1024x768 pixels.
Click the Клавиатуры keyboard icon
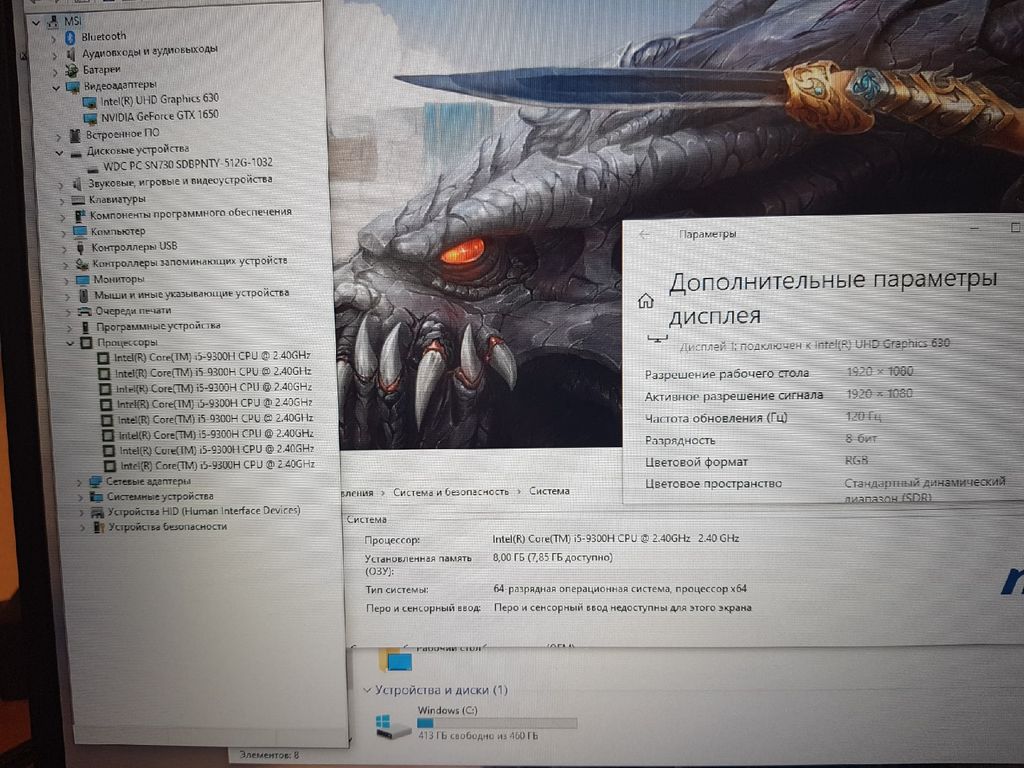click(x=78, y=200)
